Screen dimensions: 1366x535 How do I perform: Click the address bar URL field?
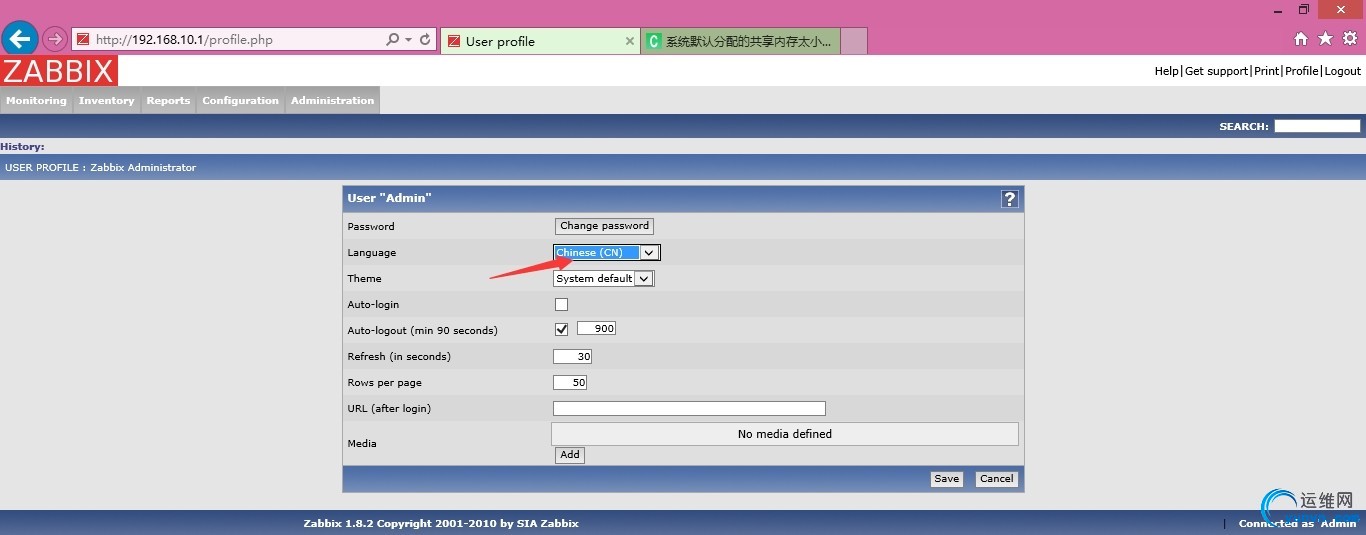pyautogui.click(x=230, y=40)
